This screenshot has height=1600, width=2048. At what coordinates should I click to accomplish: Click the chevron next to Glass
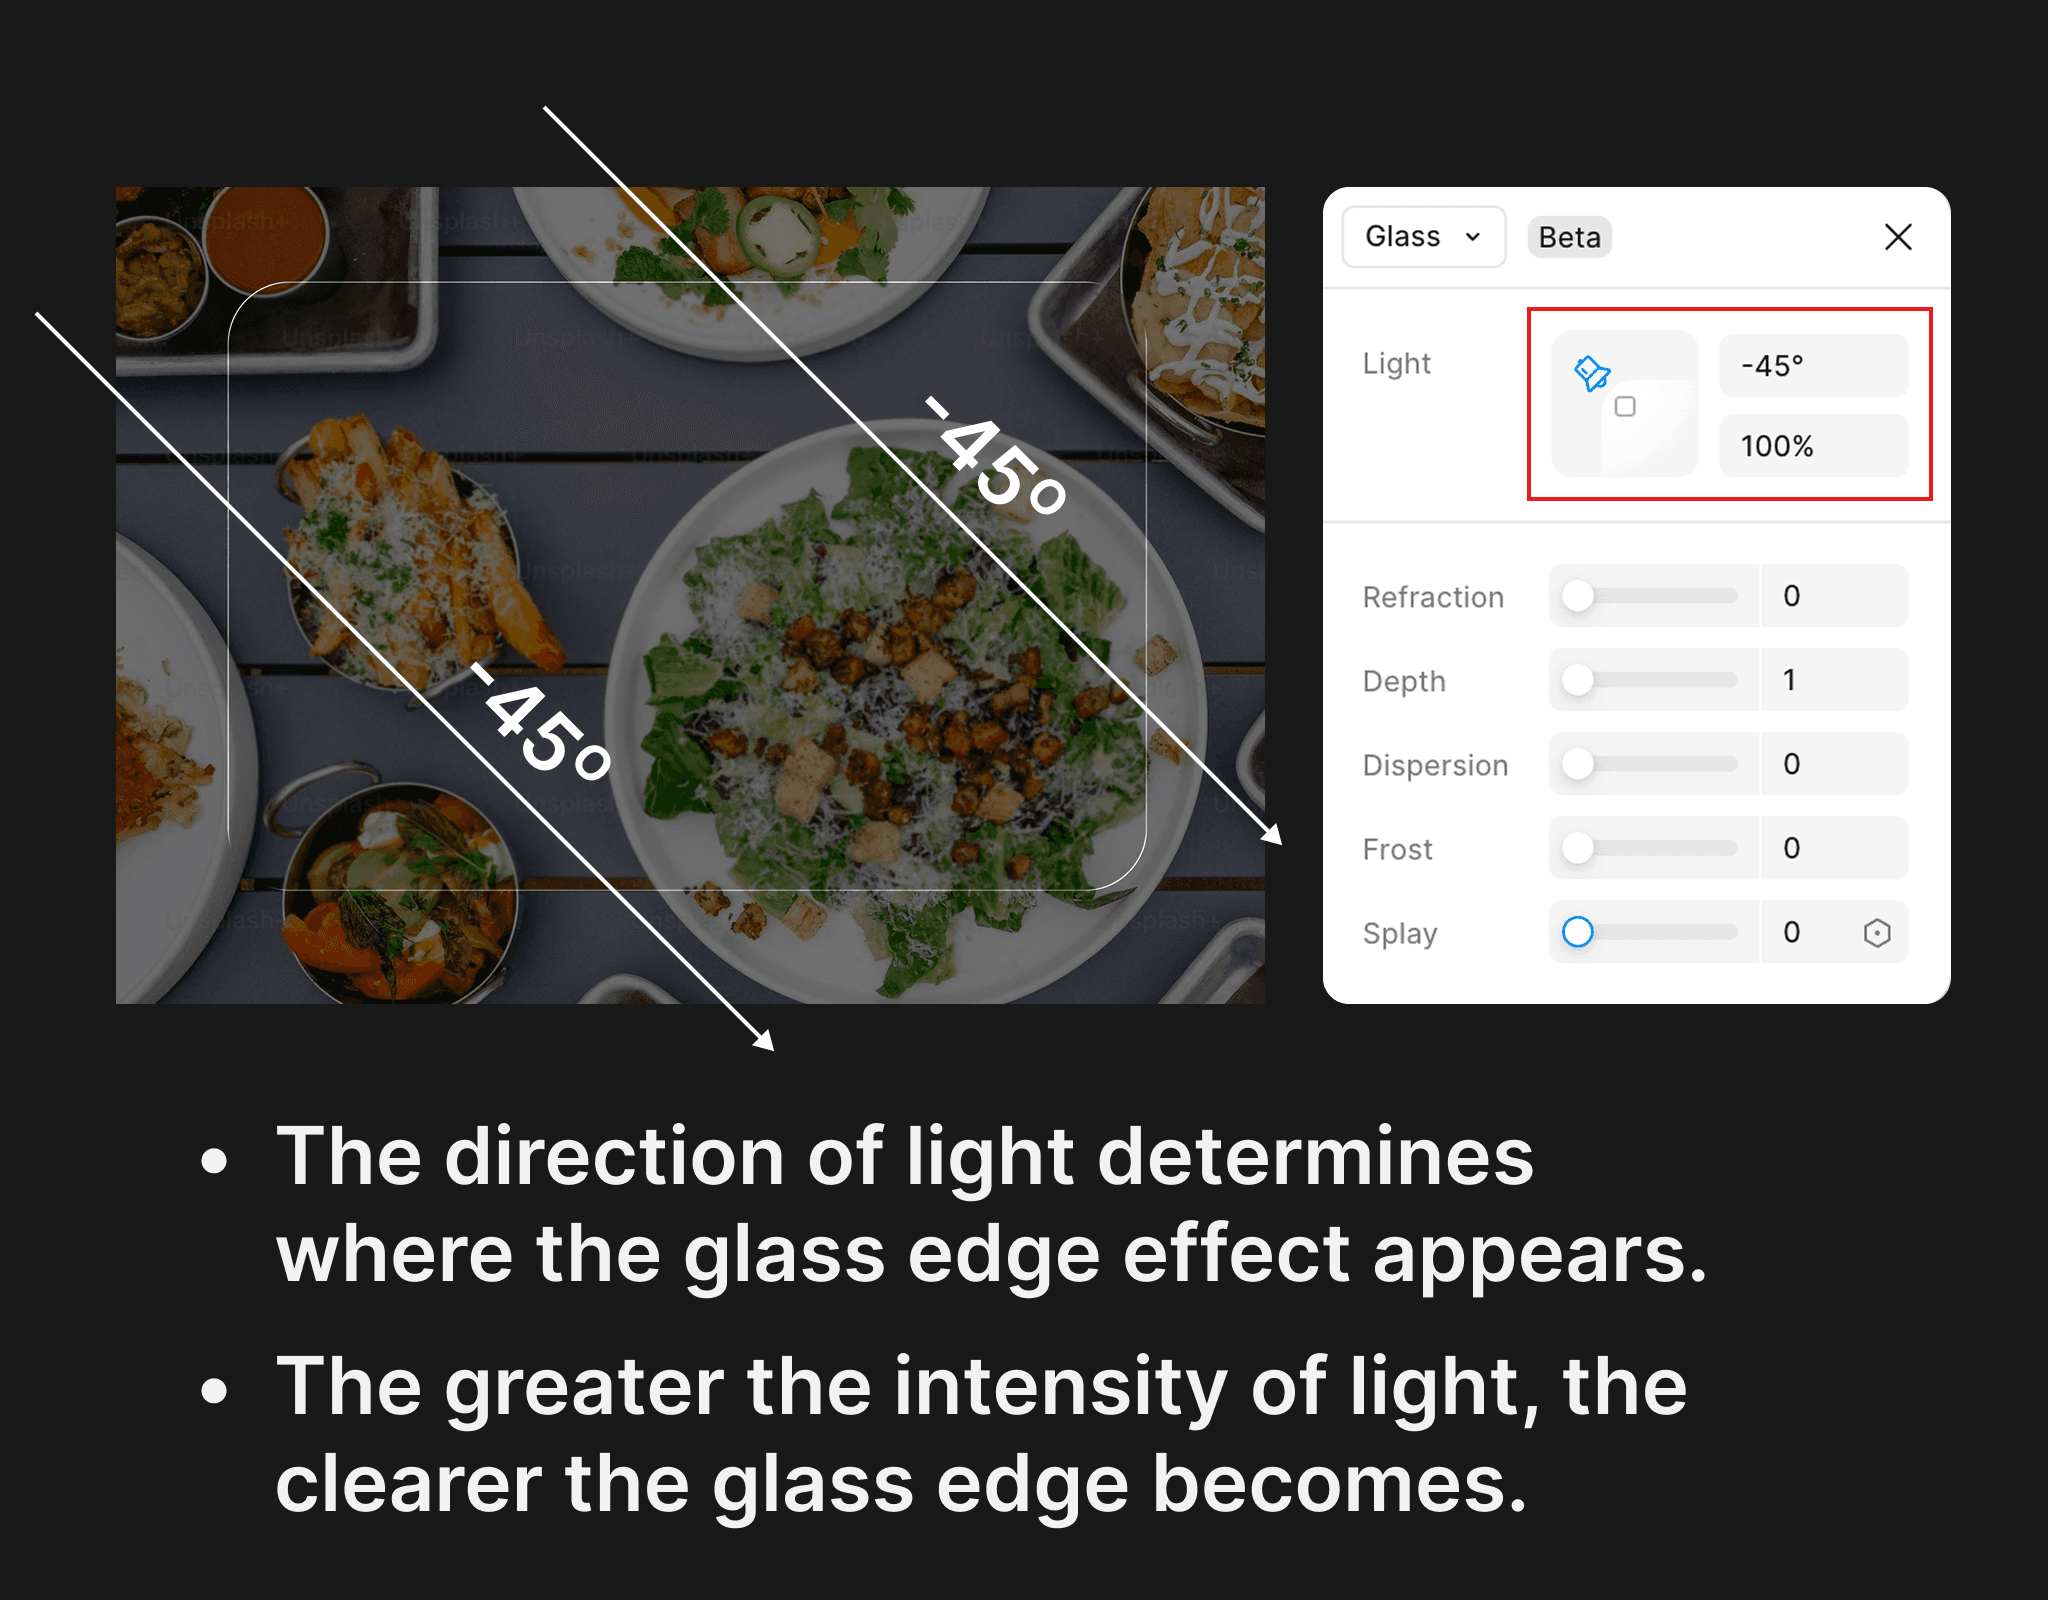point(1473,237)
